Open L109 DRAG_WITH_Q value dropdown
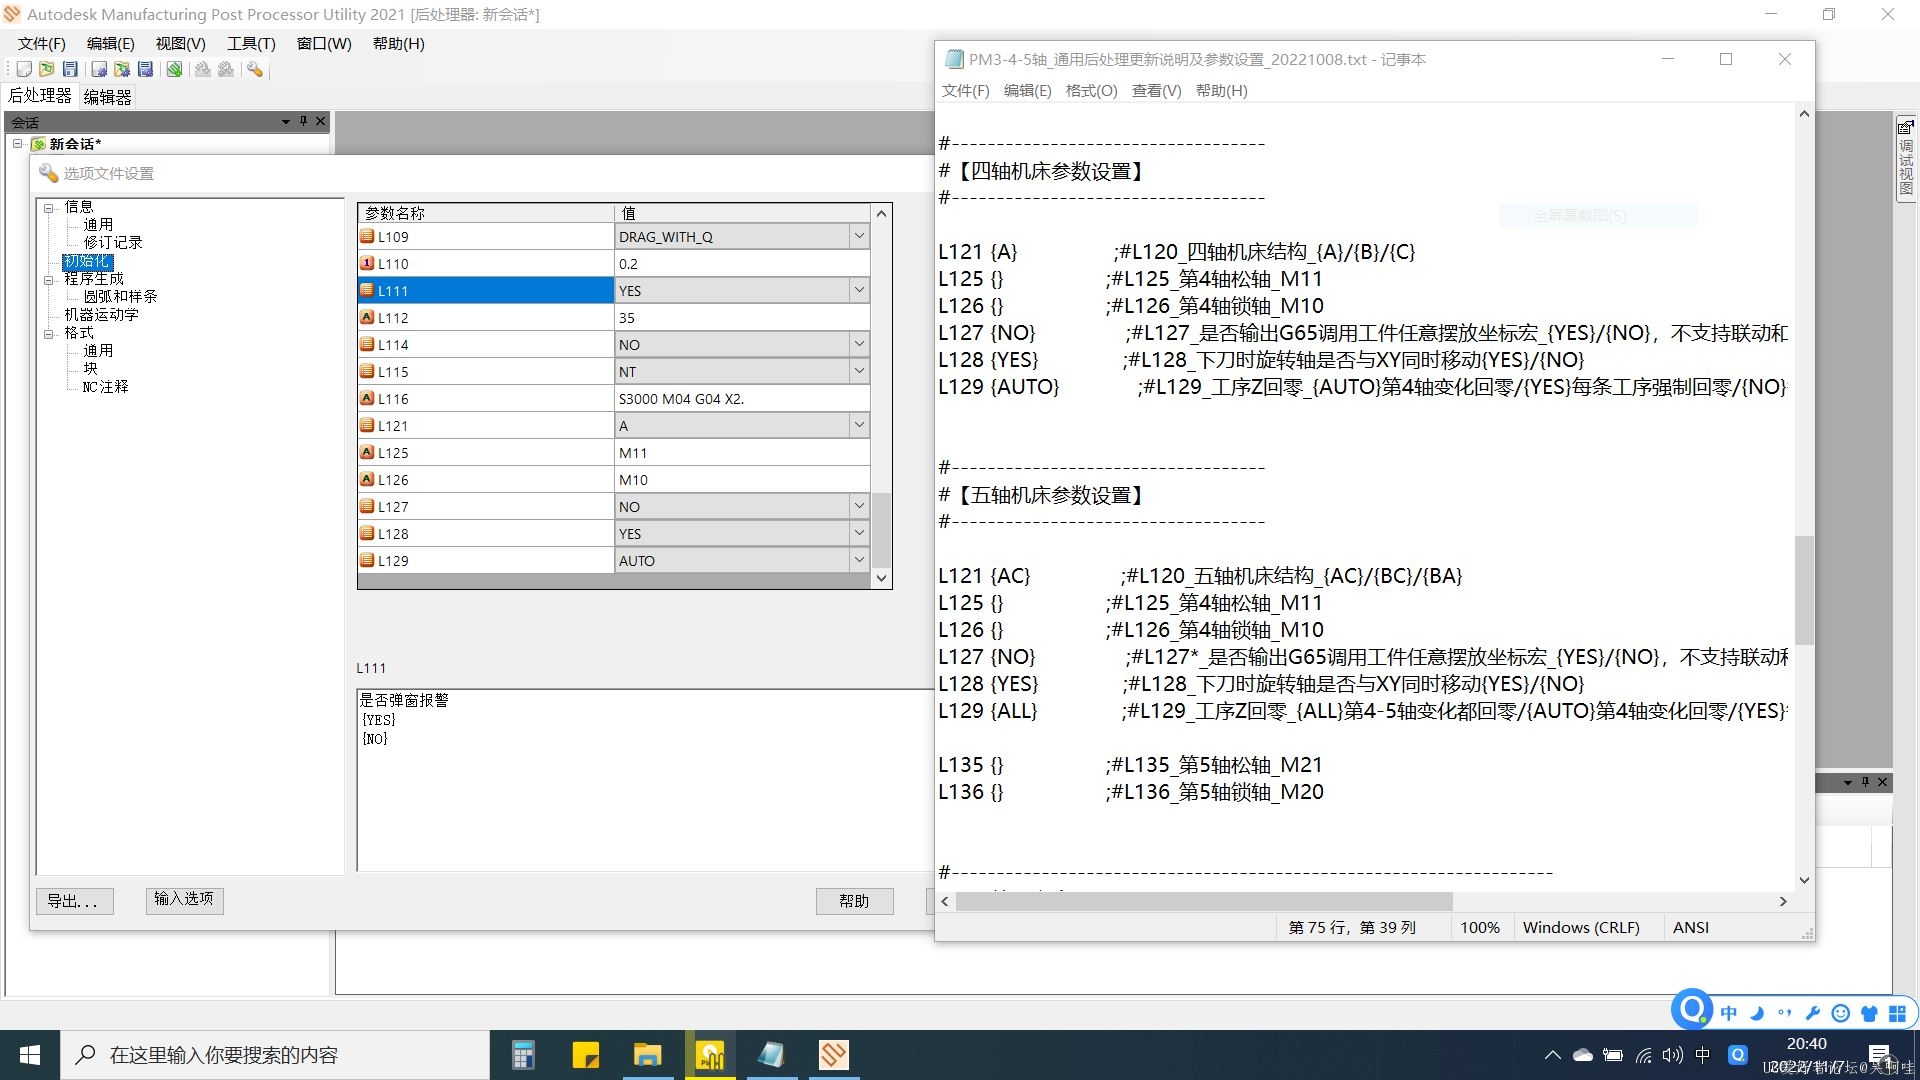 [859, 236]
